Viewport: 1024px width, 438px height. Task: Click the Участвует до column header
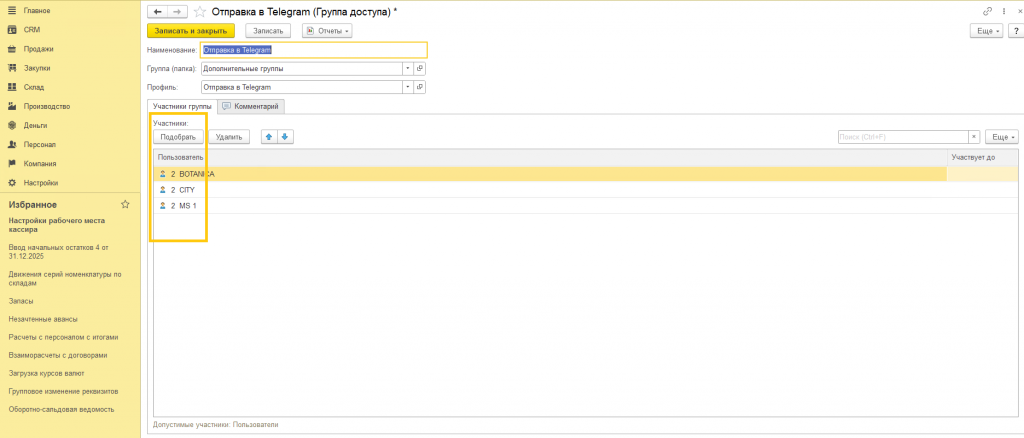click(x=982, y=158)
